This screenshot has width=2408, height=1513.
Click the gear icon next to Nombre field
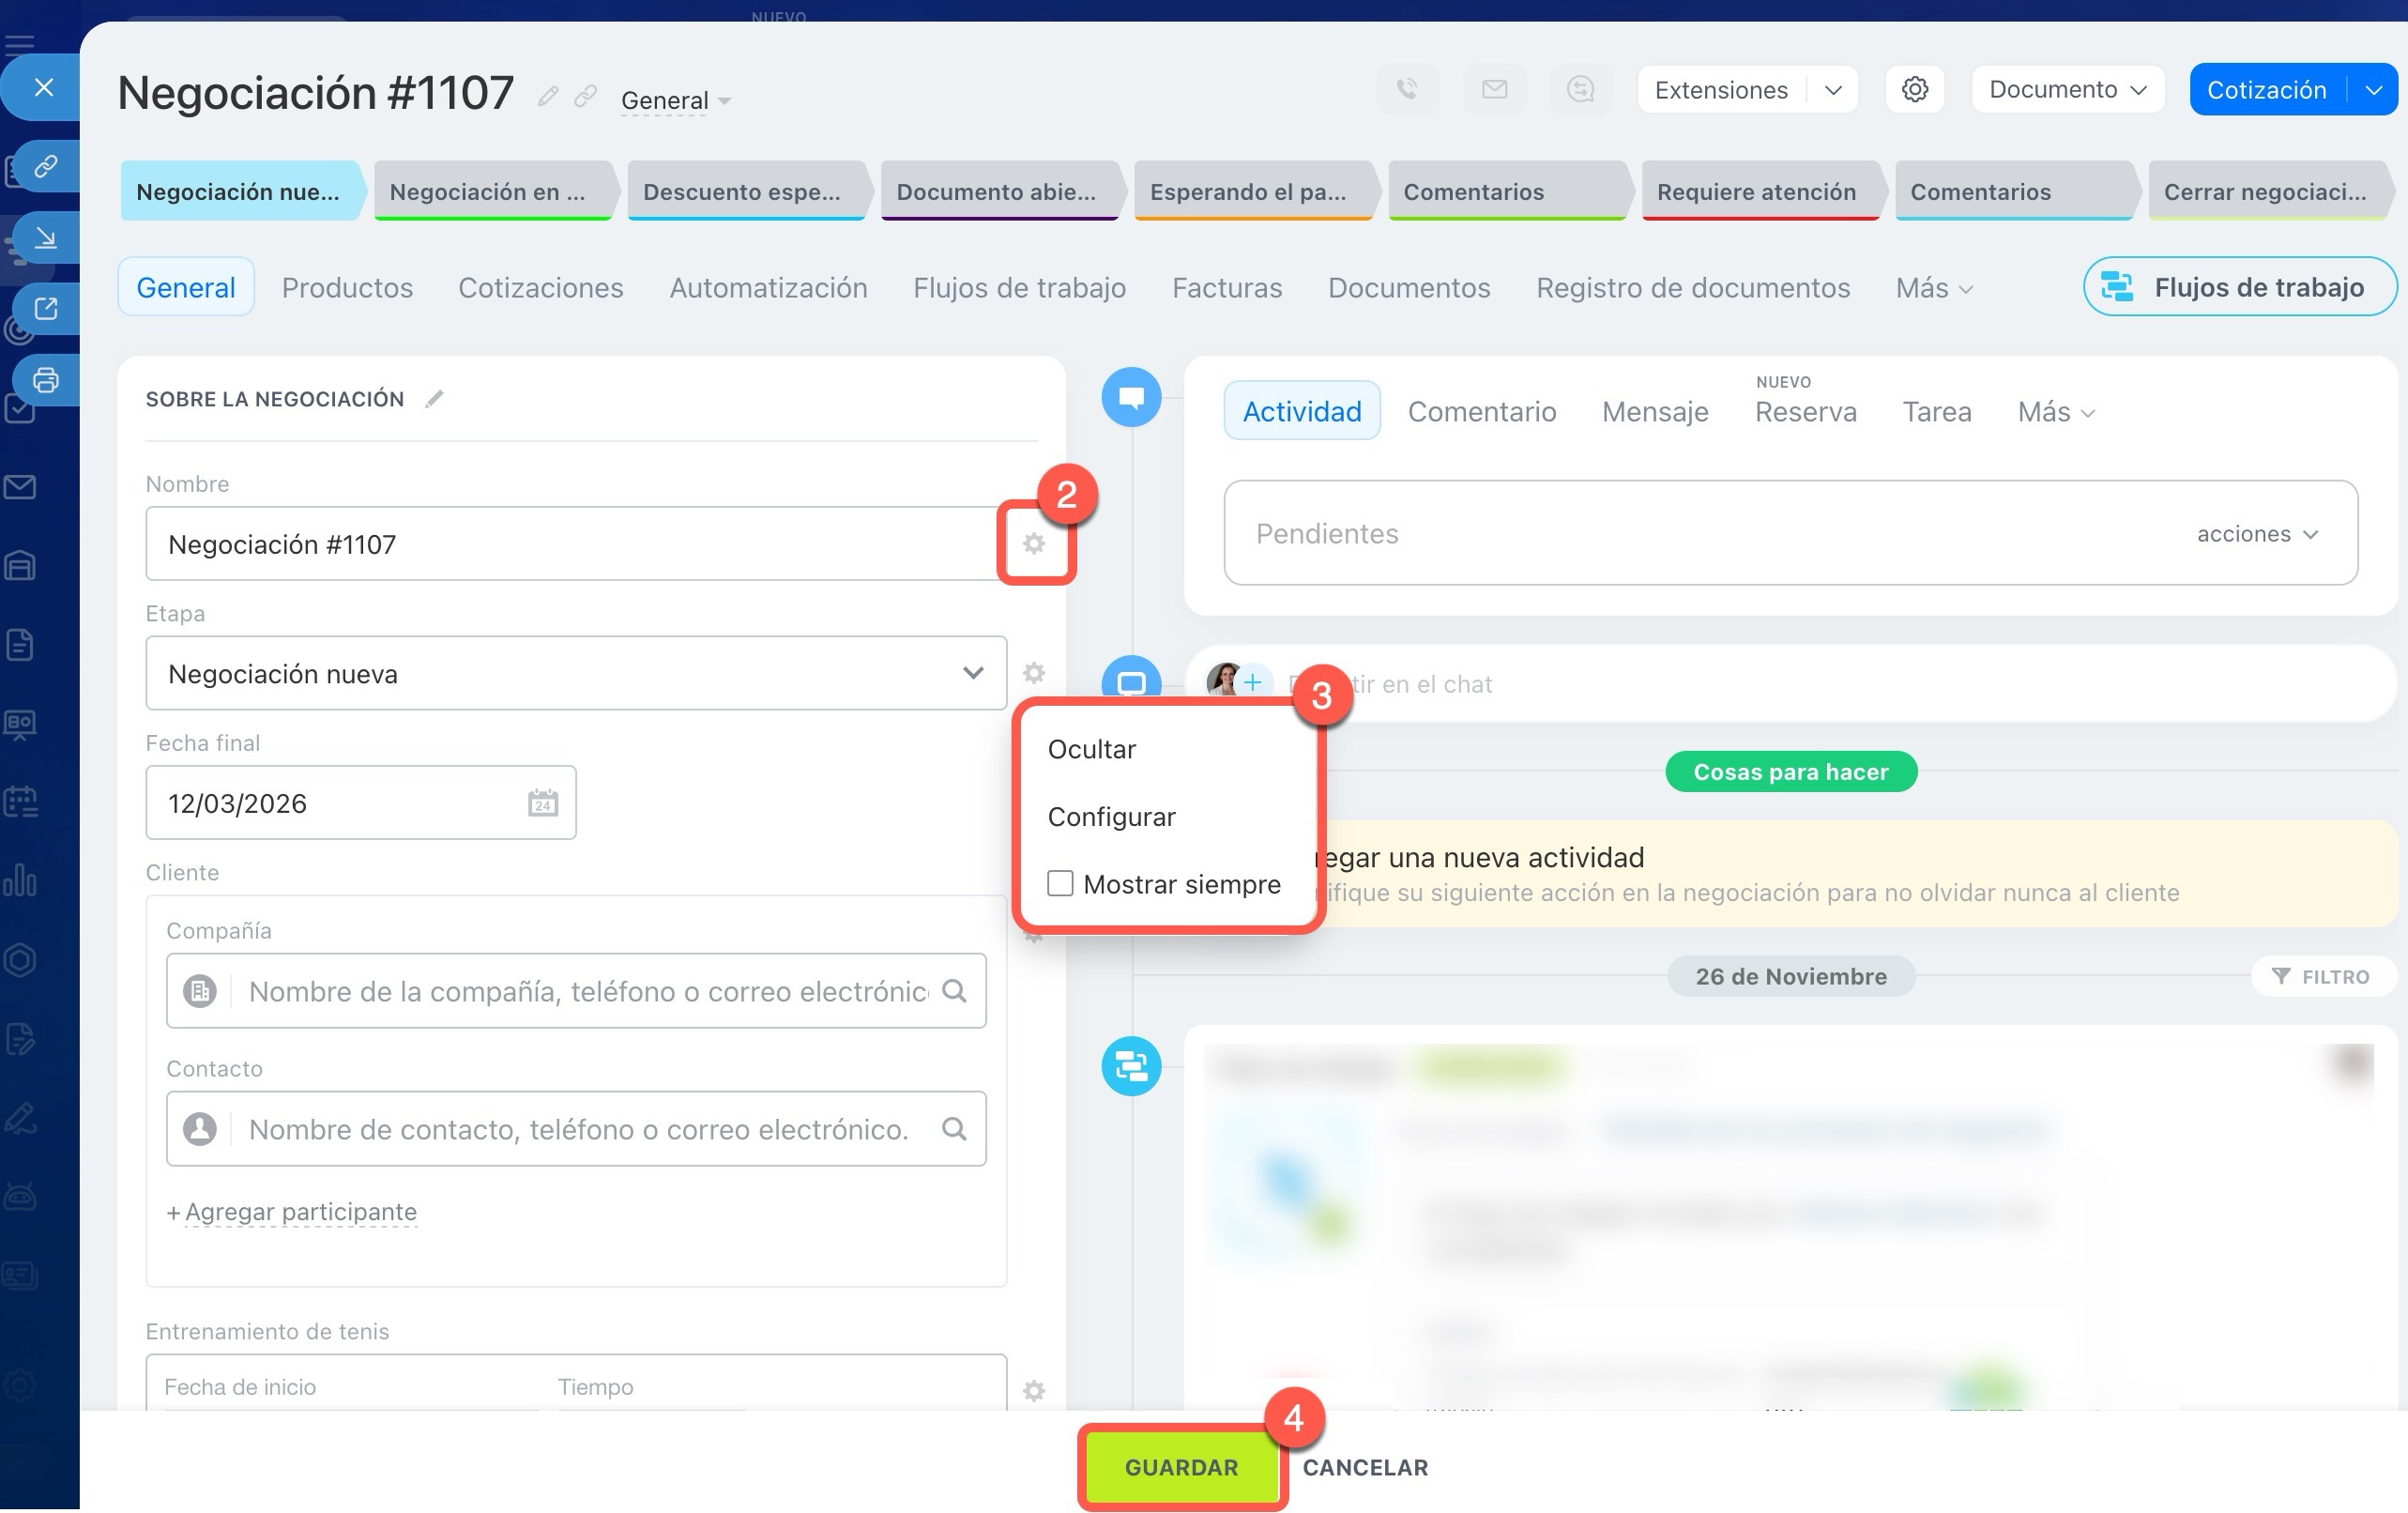coord(1033,543)
